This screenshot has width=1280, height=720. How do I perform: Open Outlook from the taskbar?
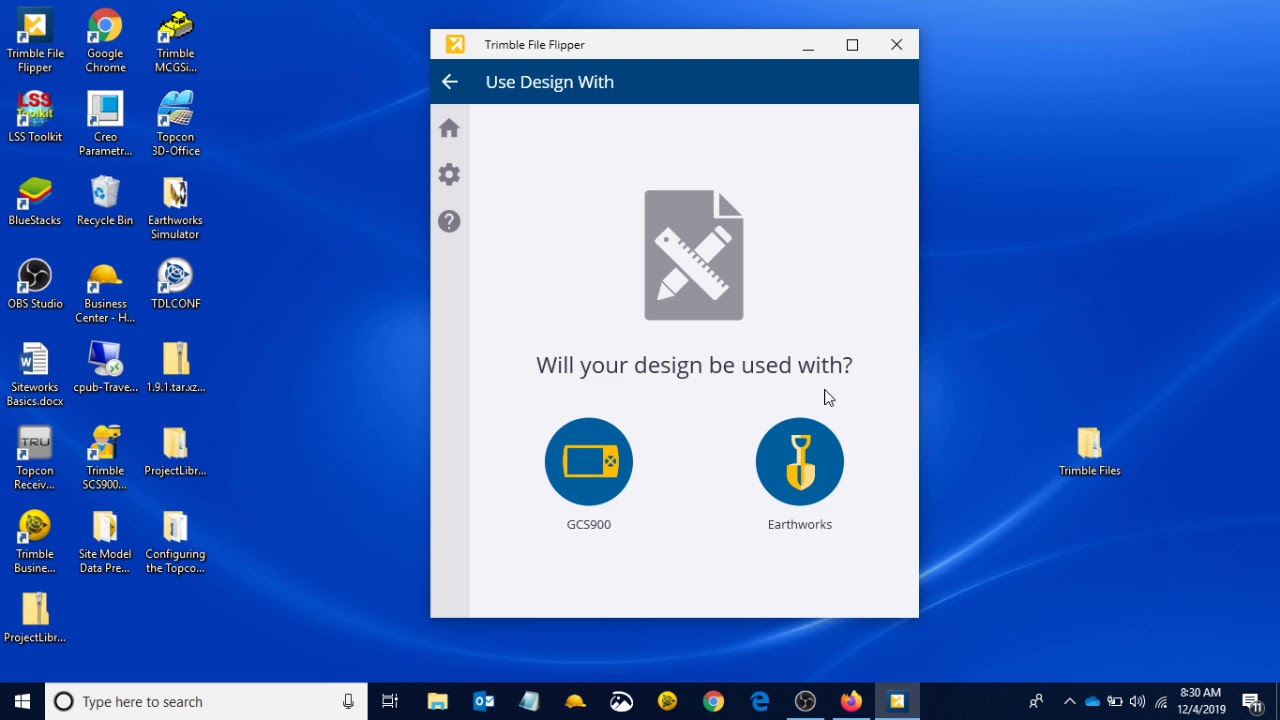[484, 702]
